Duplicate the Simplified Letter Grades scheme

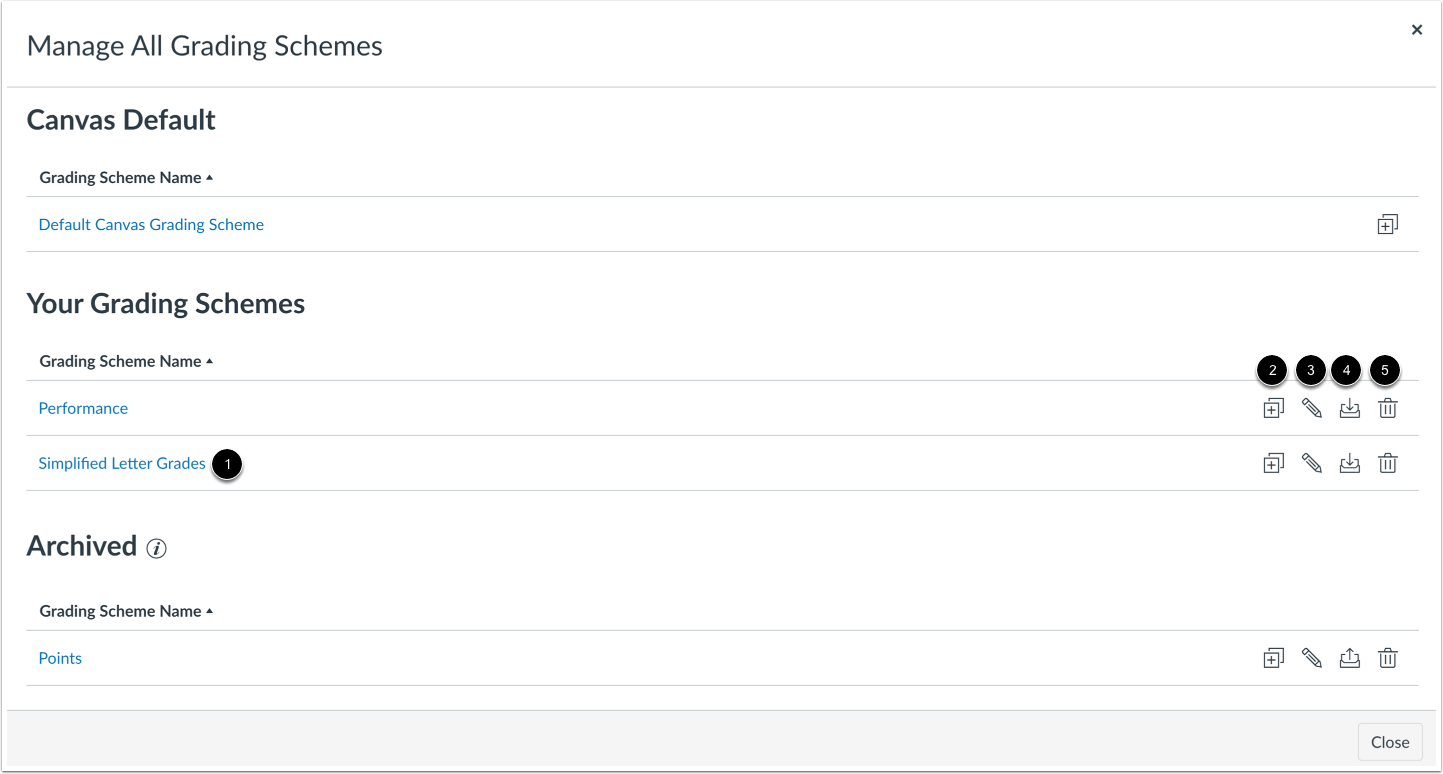pyautogui.click(x=1273, y=463)
